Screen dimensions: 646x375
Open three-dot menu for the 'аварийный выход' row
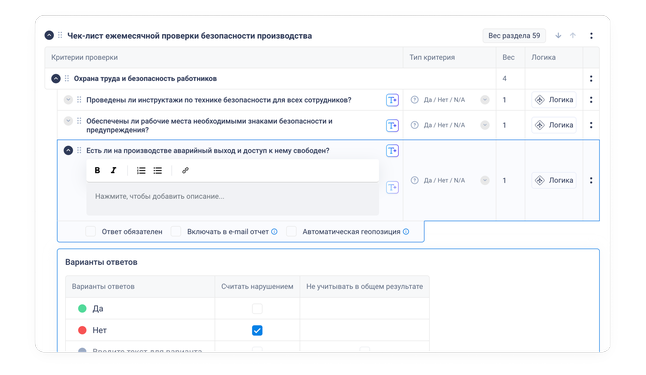click(591, 180)
